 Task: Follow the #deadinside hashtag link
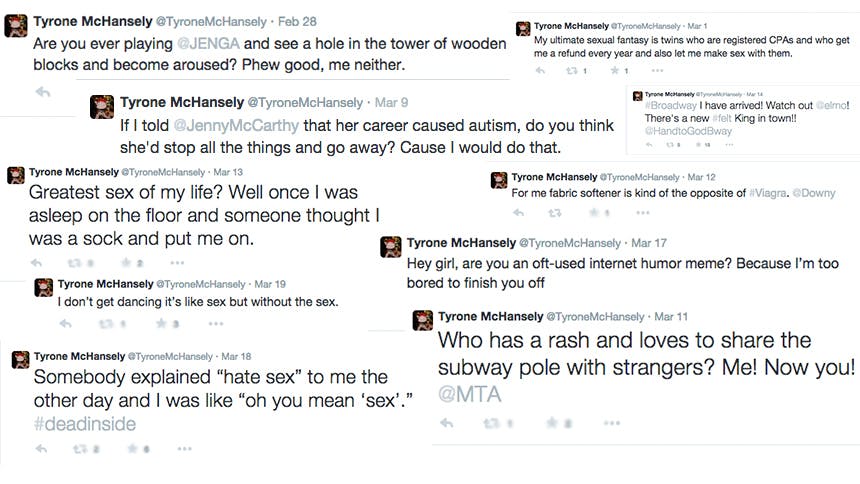coord(84,423)
